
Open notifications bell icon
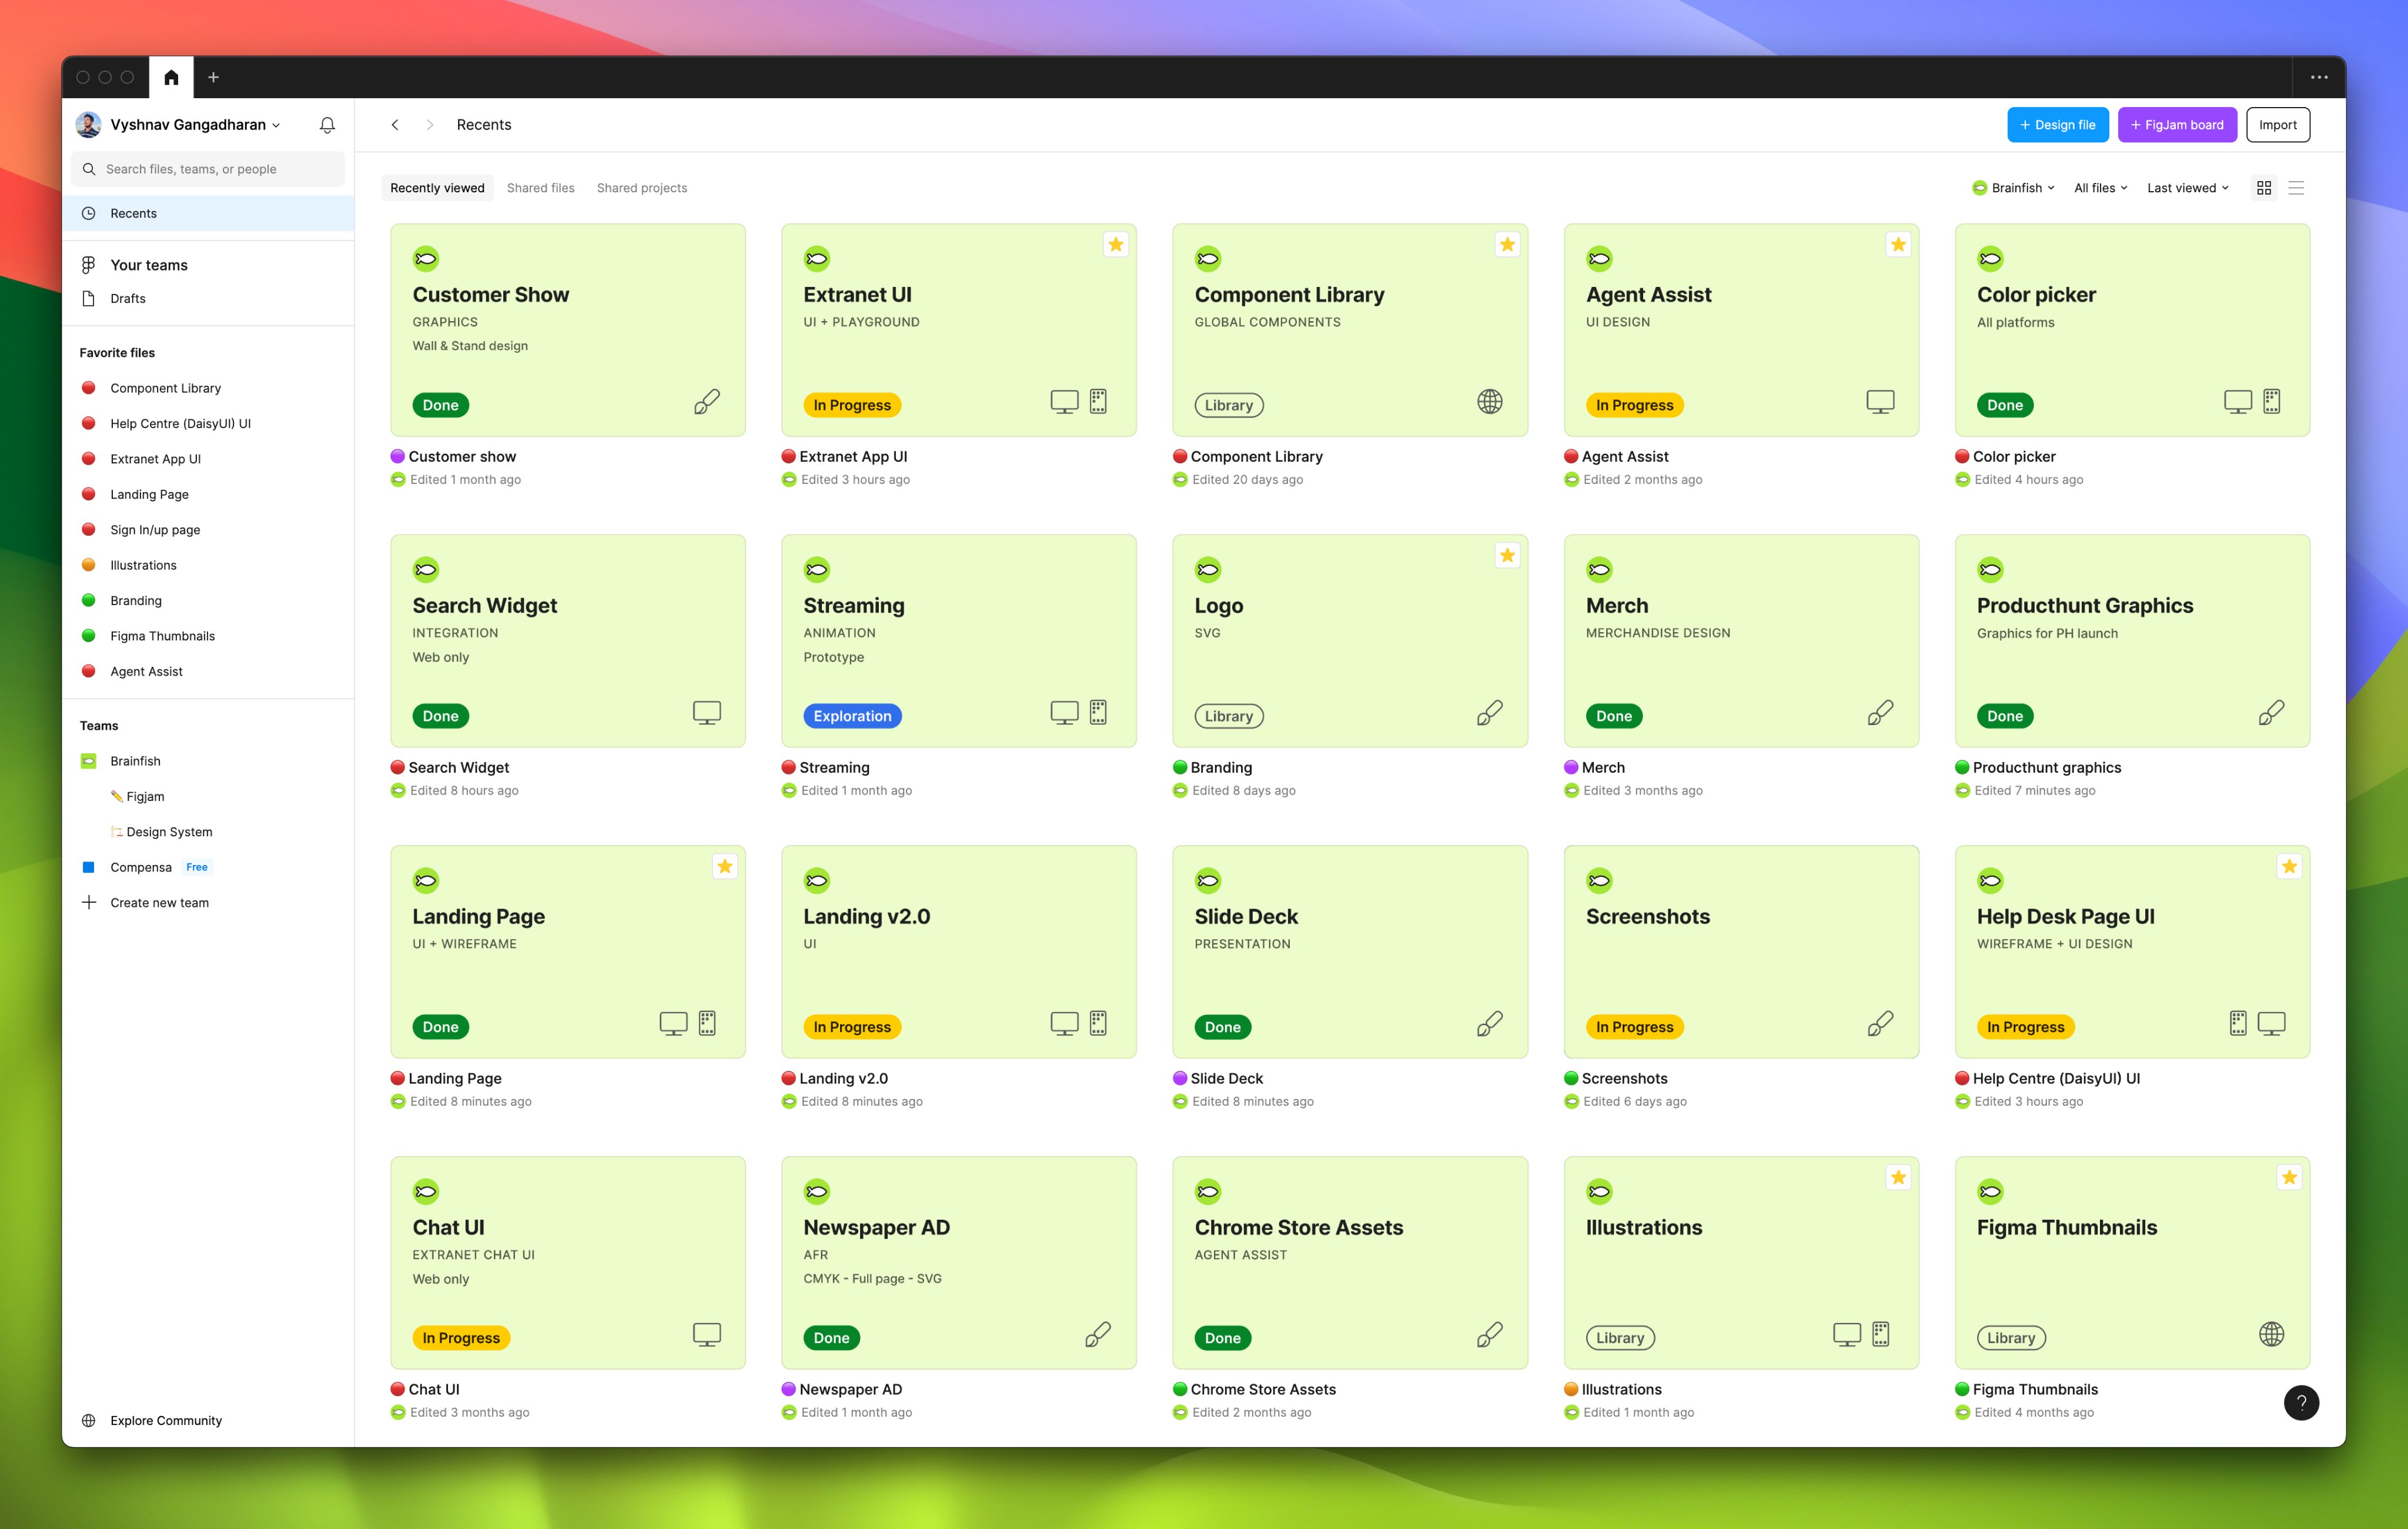coord(327,125)
